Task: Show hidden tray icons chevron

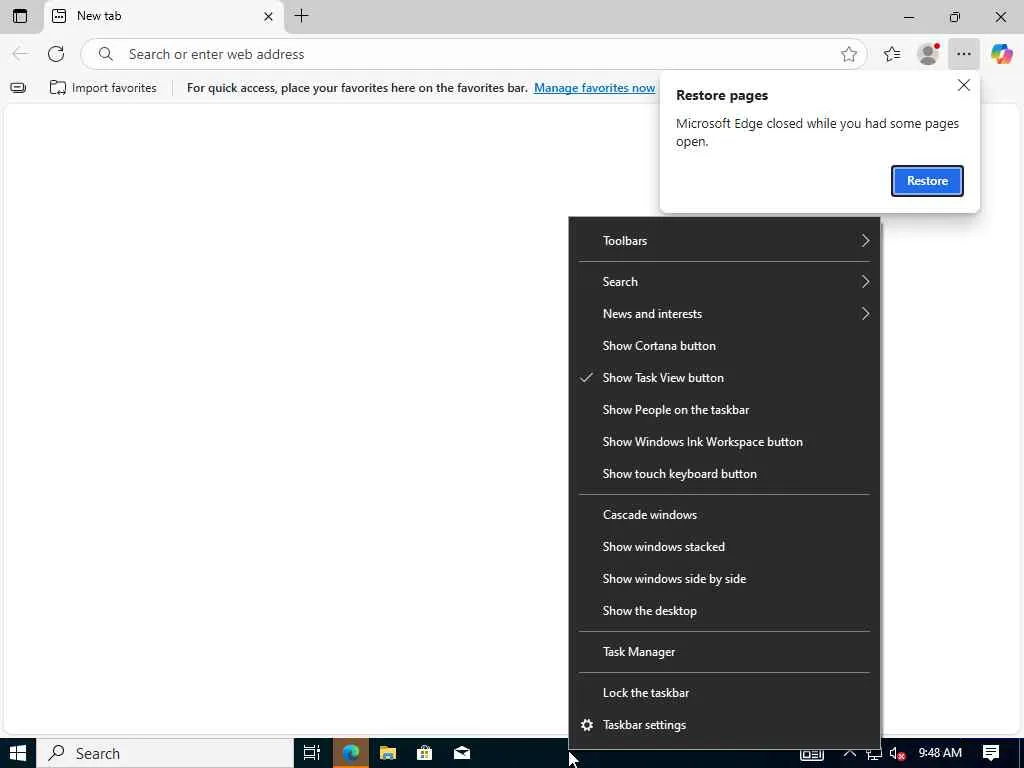Action: (x=849, y=753)
